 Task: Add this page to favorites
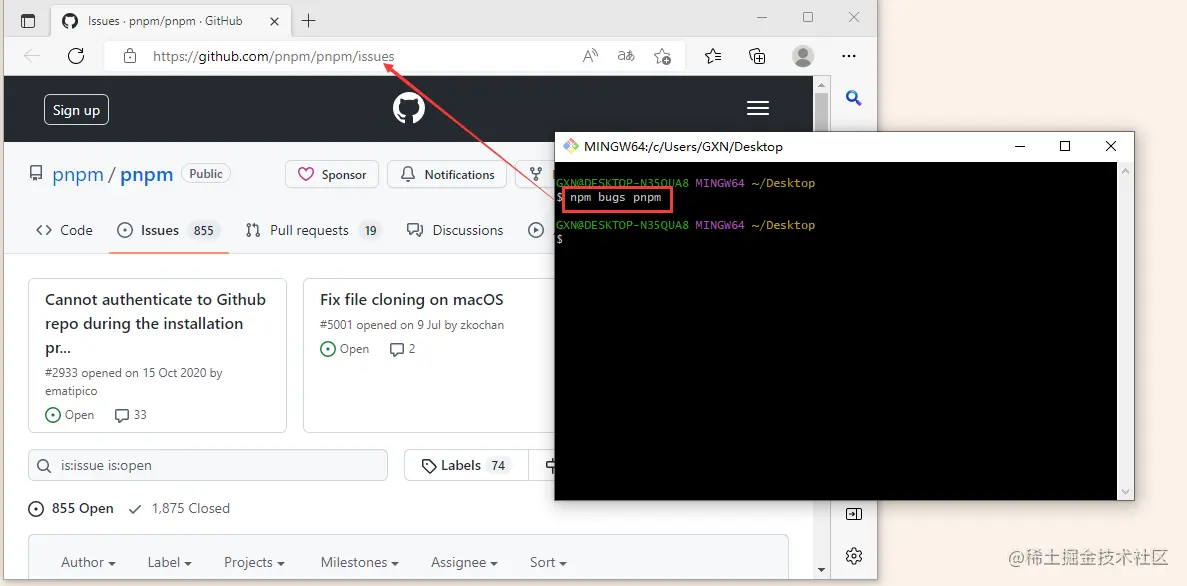[662, 56]
